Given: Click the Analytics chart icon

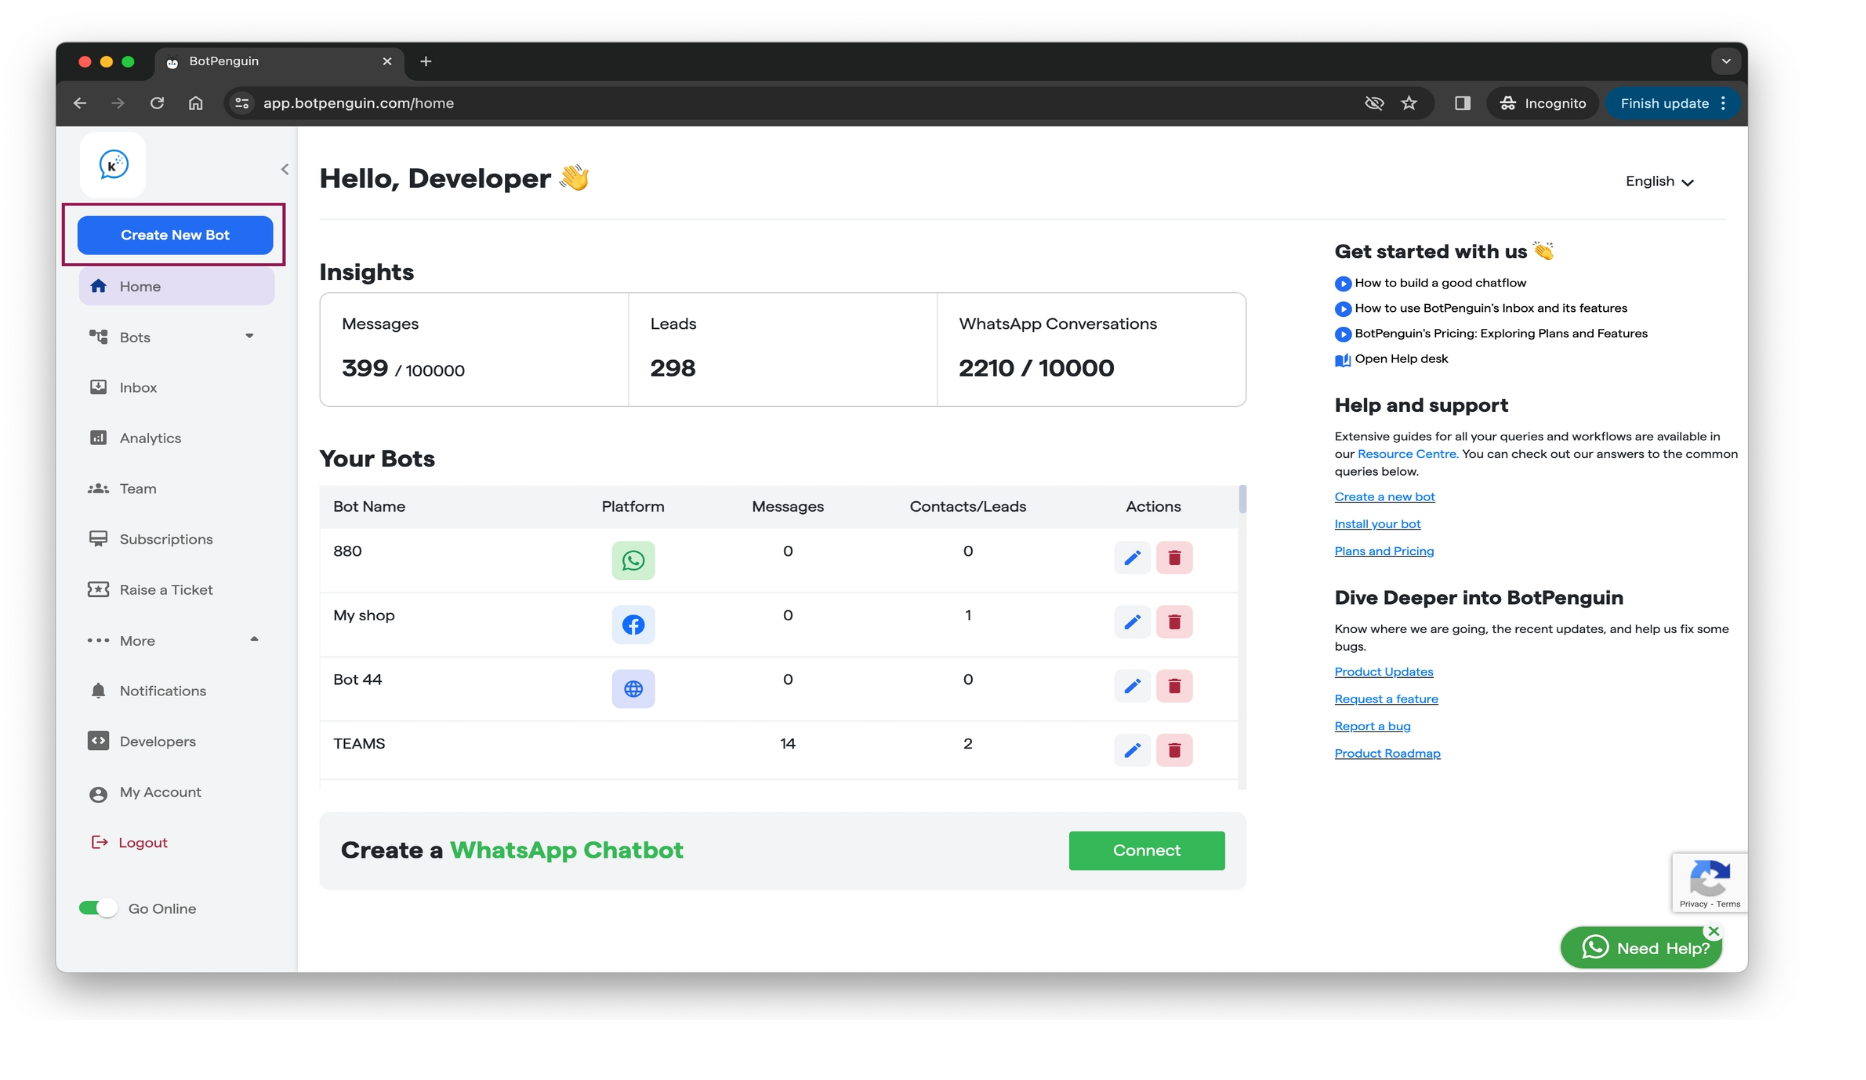Looking at the screenshot, I should [x=98, y=438].
